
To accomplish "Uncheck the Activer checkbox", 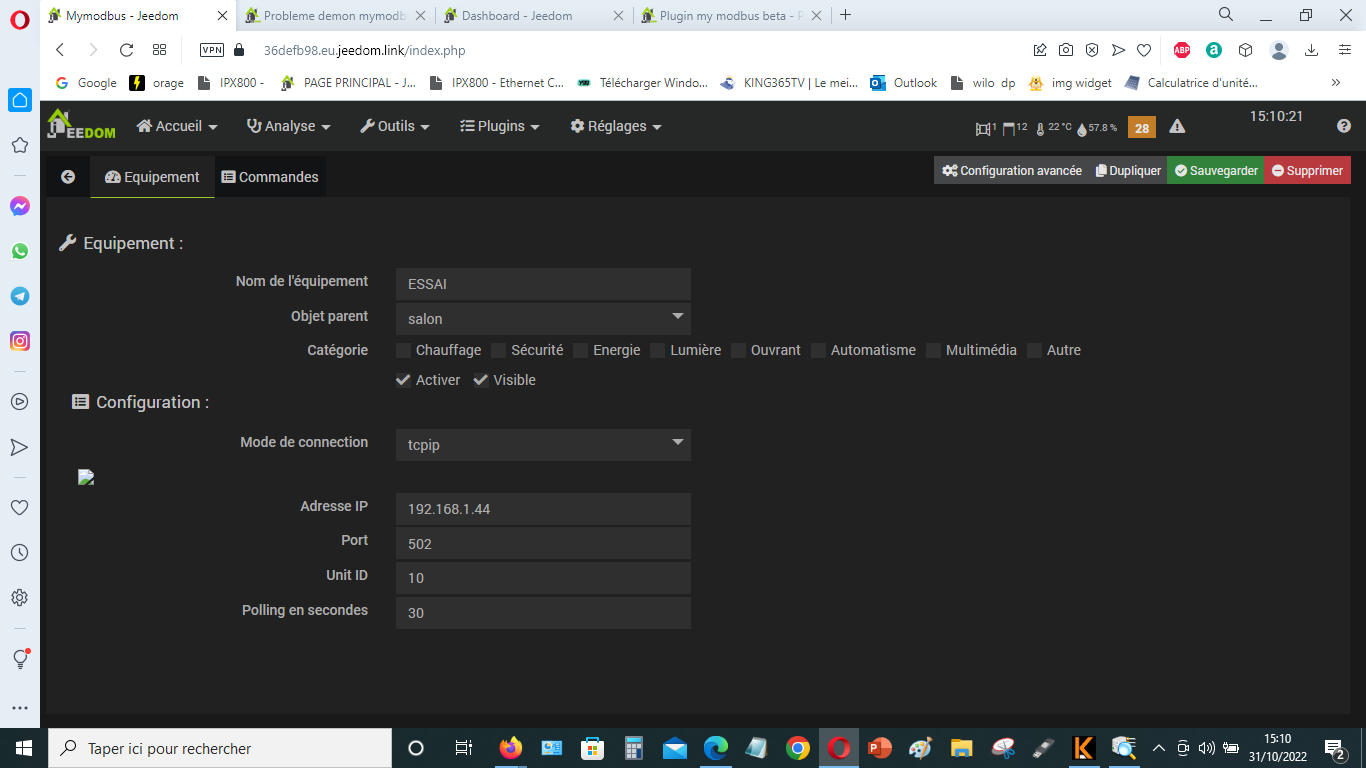I will coord(403,380).
